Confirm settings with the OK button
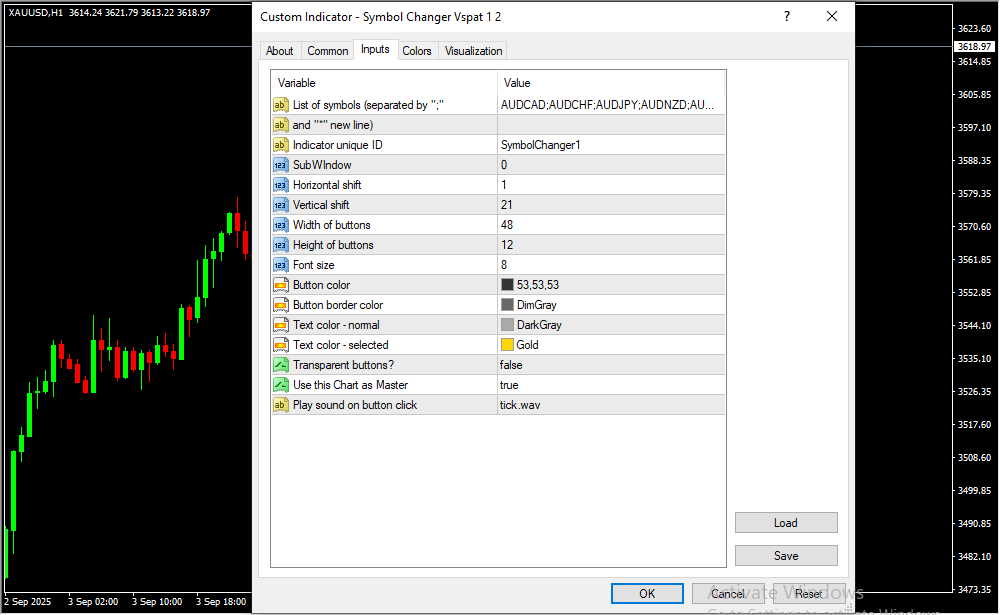 (647, 594)
